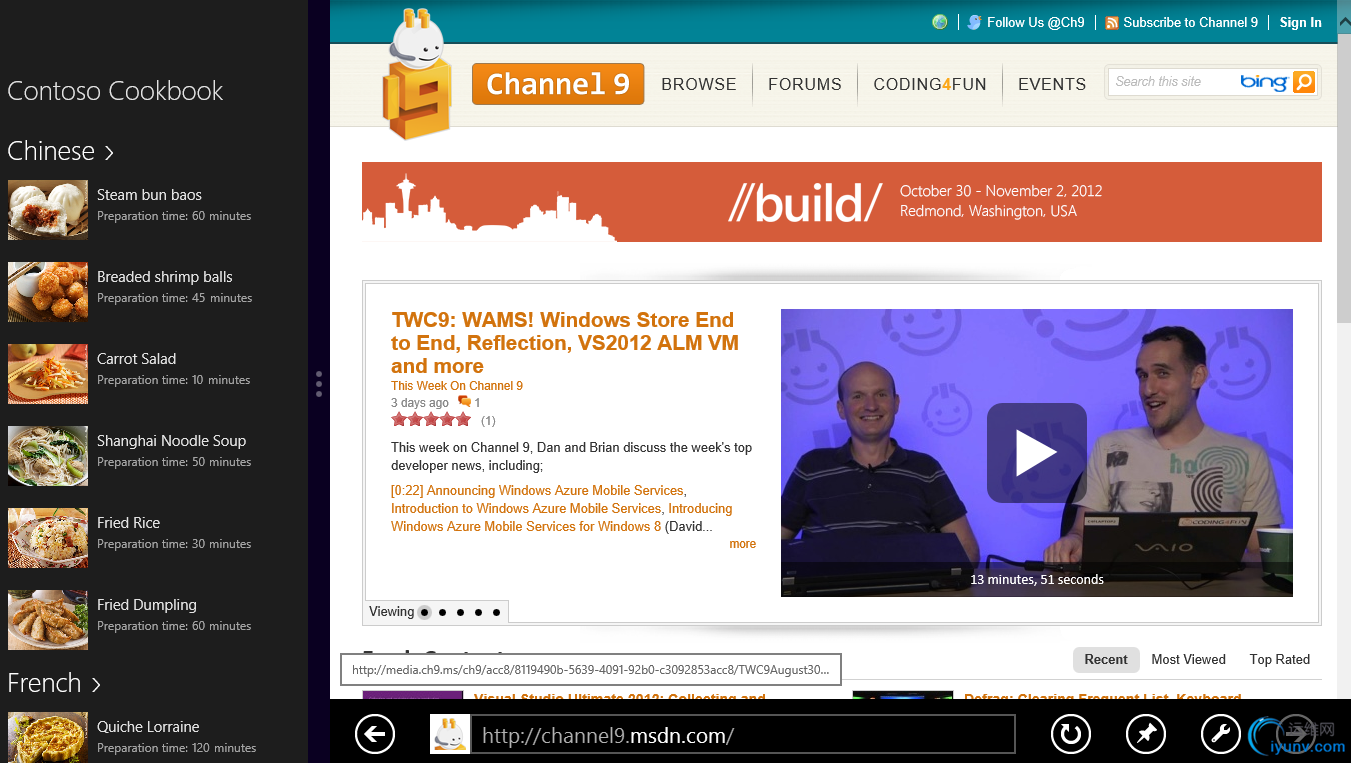Select the Quiche Lorraine recipe title
The height and width of the screenshot is (763, 1351).
coord(148,727)
